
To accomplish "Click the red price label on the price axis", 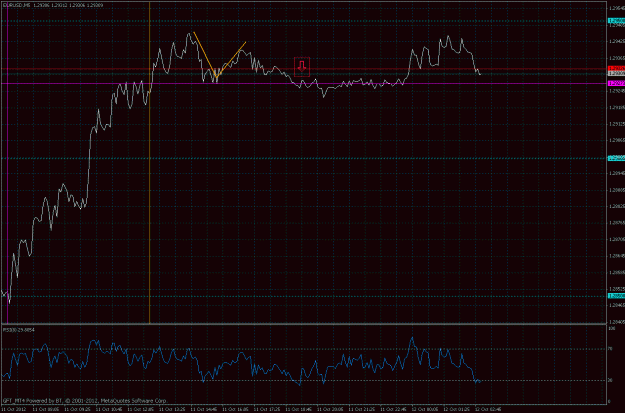I will pyautogui.click(x=616, y=69).
